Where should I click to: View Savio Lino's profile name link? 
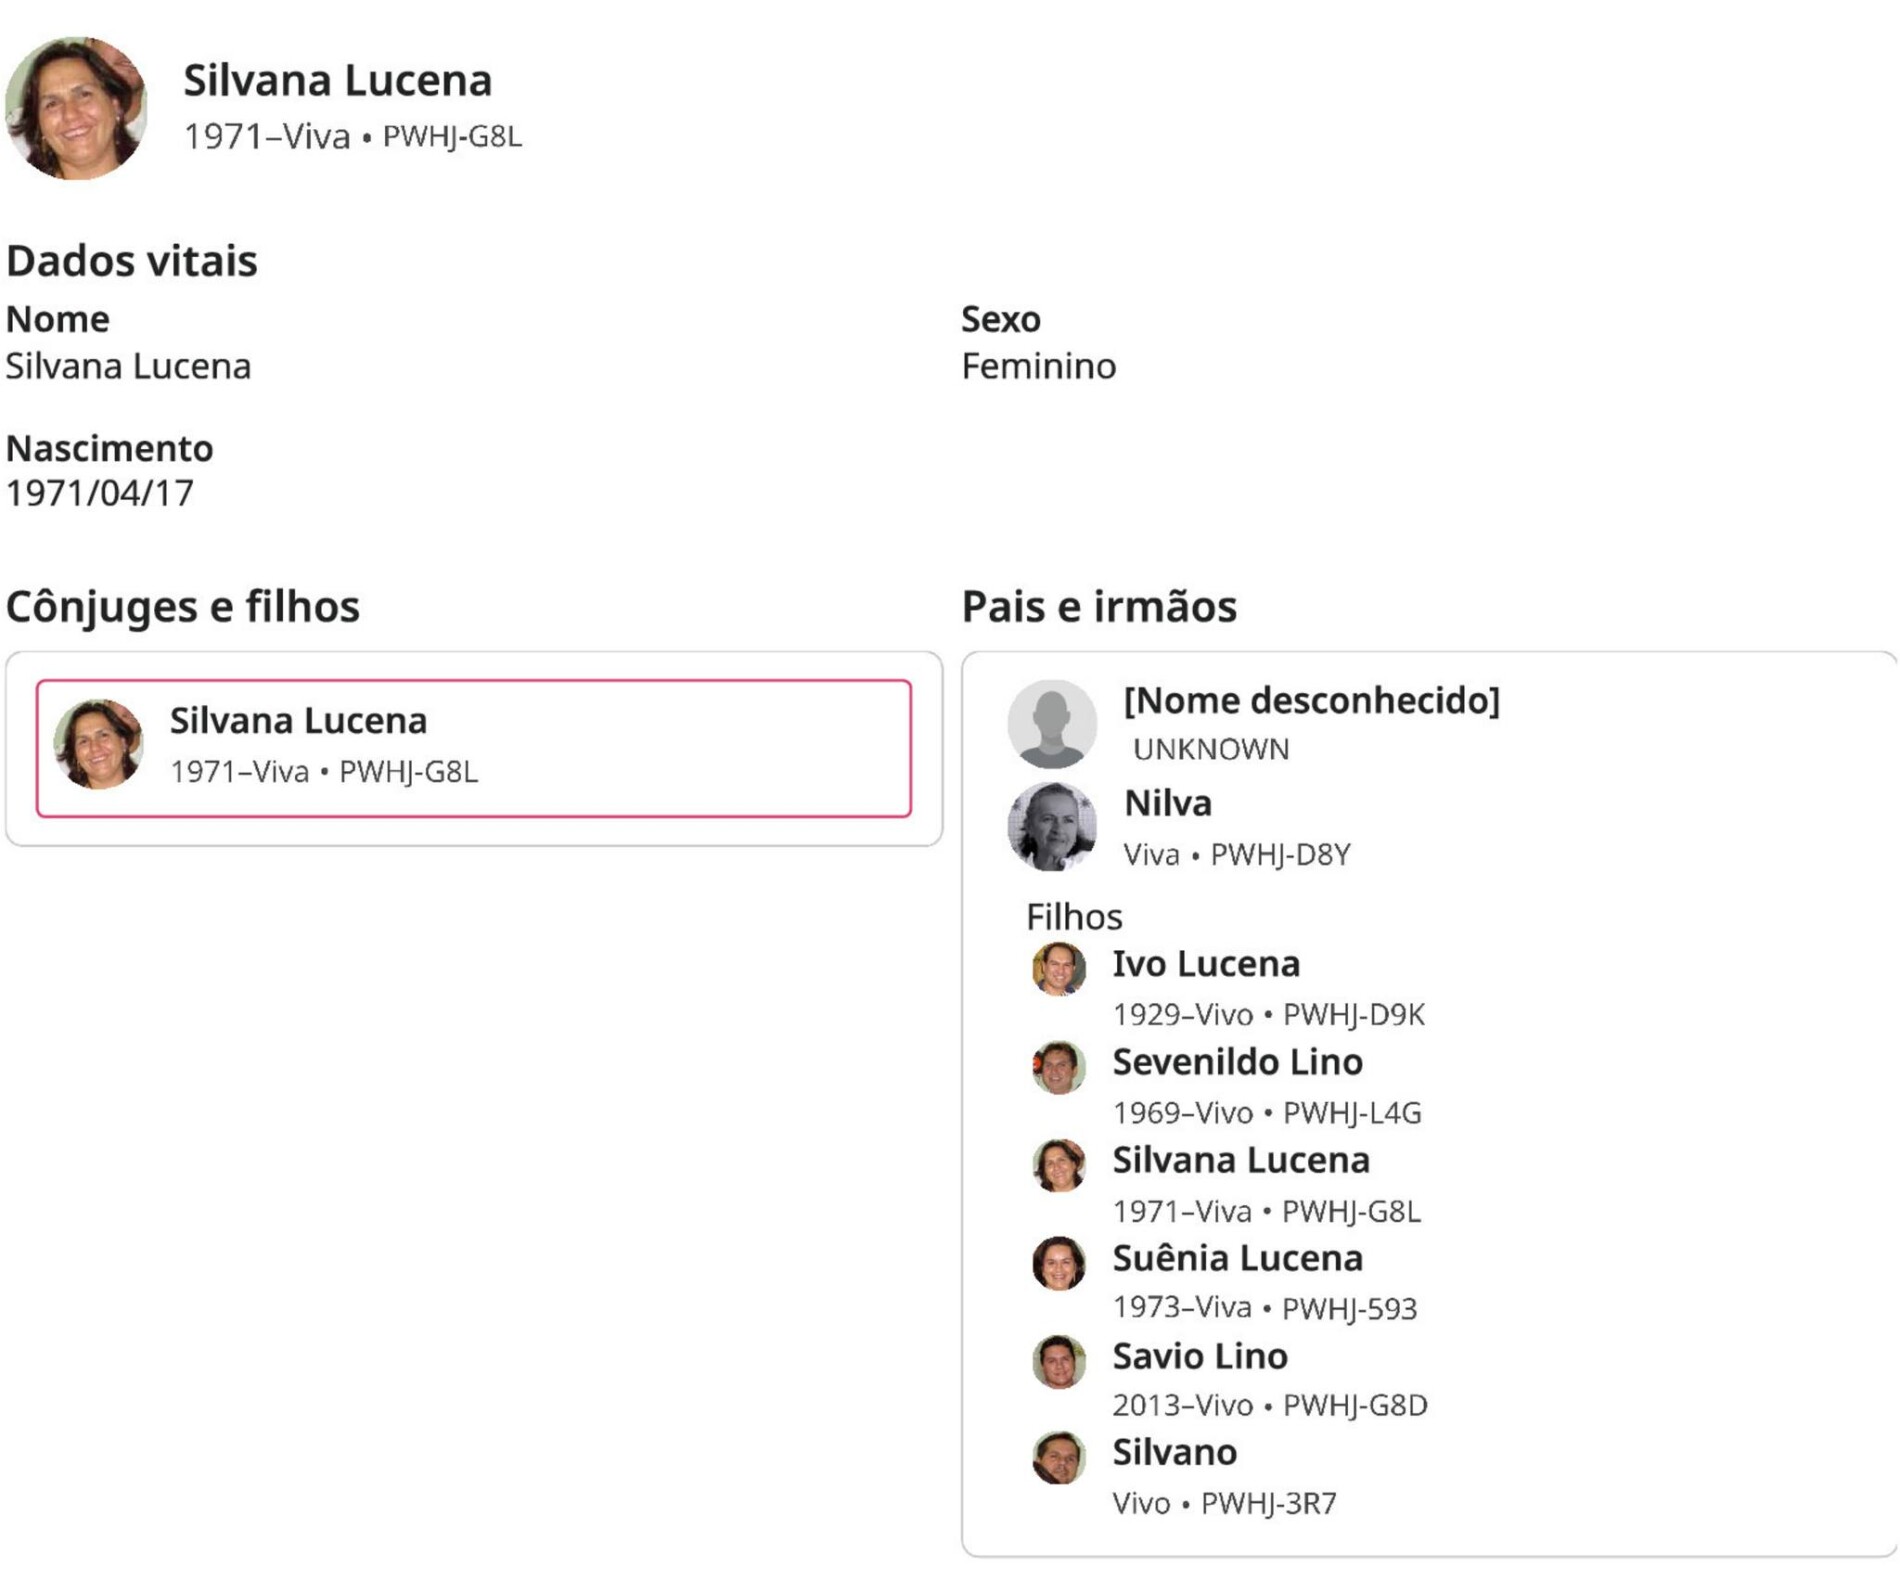[x=1200, y=1356]
